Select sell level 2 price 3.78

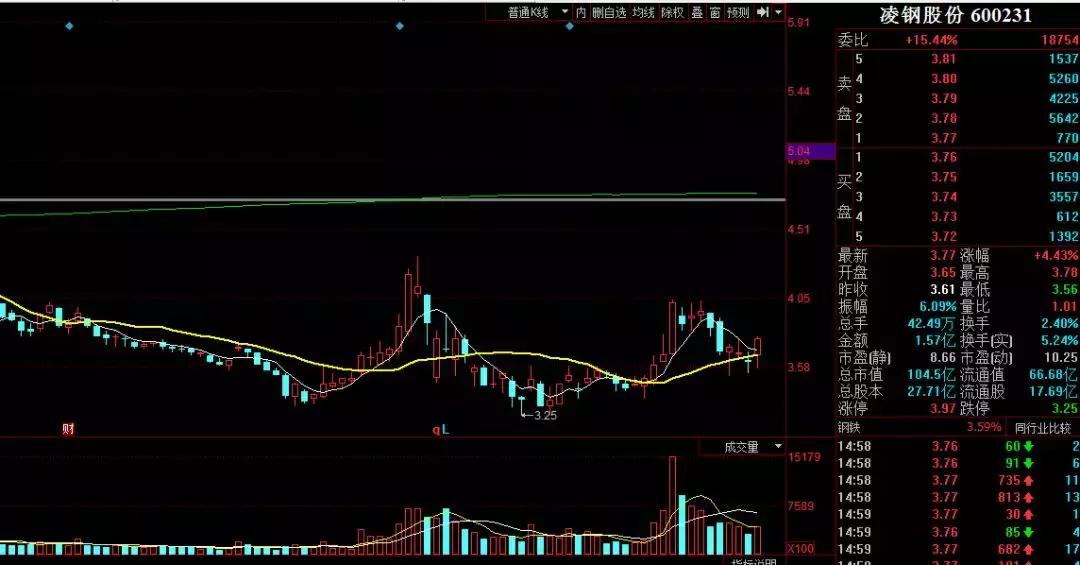[944, 119]
